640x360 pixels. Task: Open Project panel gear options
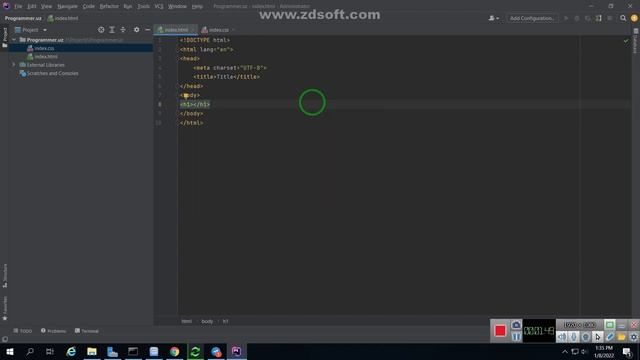click(x=136, y=30)
